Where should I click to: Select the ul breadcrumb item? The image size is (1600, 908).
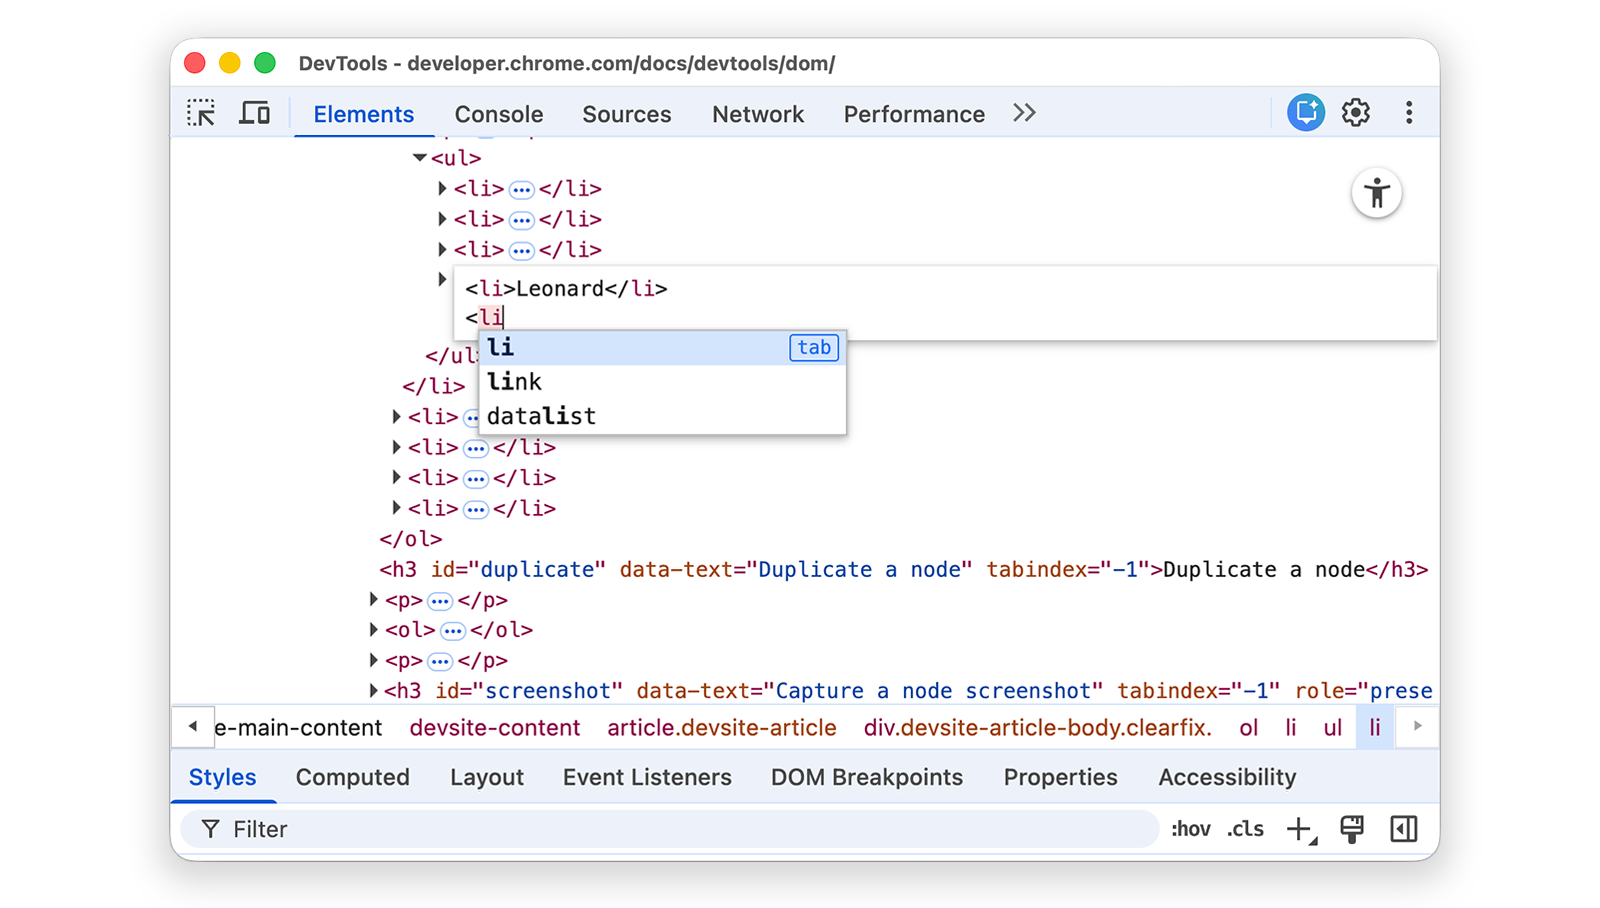click(1332, 727)
